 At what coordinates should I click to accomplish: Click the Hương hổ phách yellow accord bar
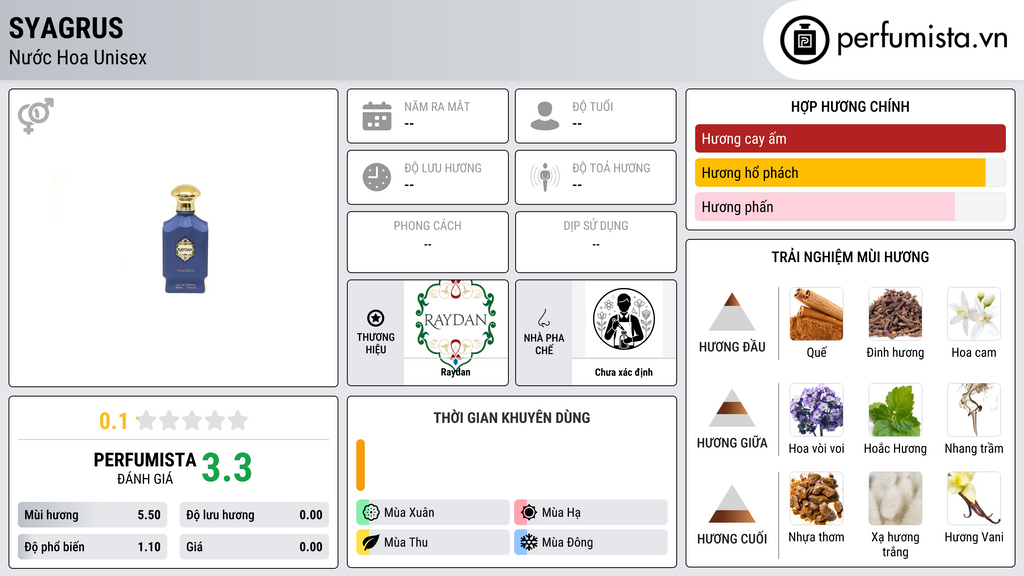pos(840,173)
